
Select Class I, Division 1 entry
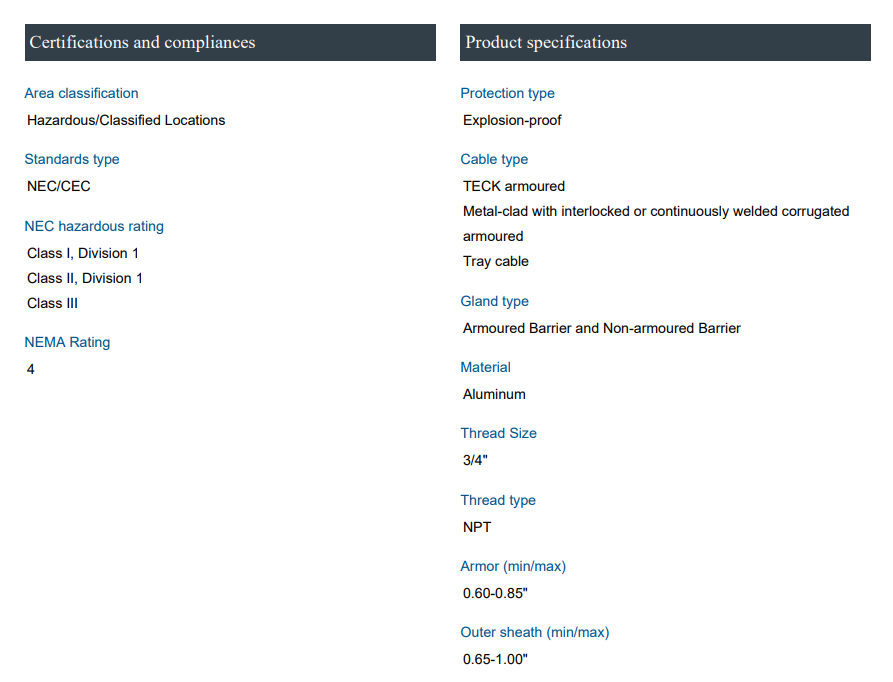[83, 253]
